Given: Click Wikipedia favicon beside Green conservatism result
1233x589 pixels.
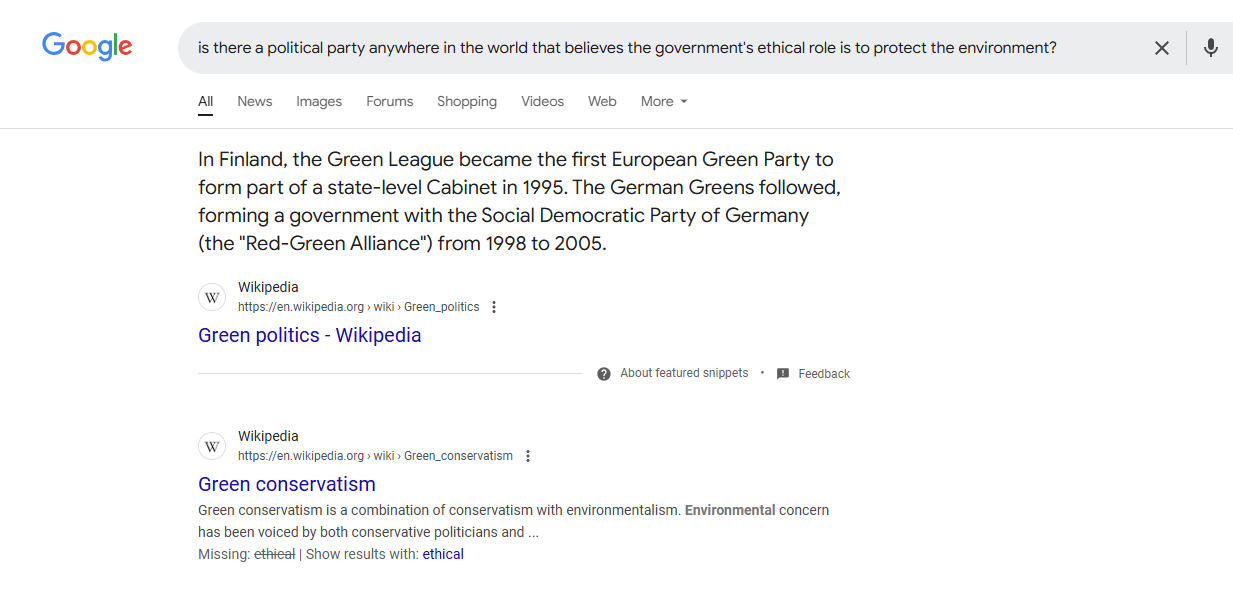Looking at the screenshot, I should [212, 446].
